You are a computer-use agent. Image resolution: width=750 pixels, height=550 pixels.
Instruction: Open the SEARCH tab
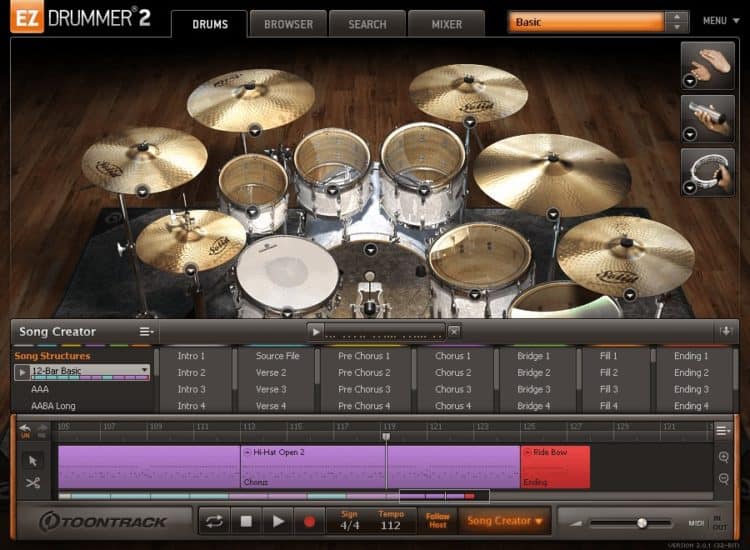click(367, 24)
